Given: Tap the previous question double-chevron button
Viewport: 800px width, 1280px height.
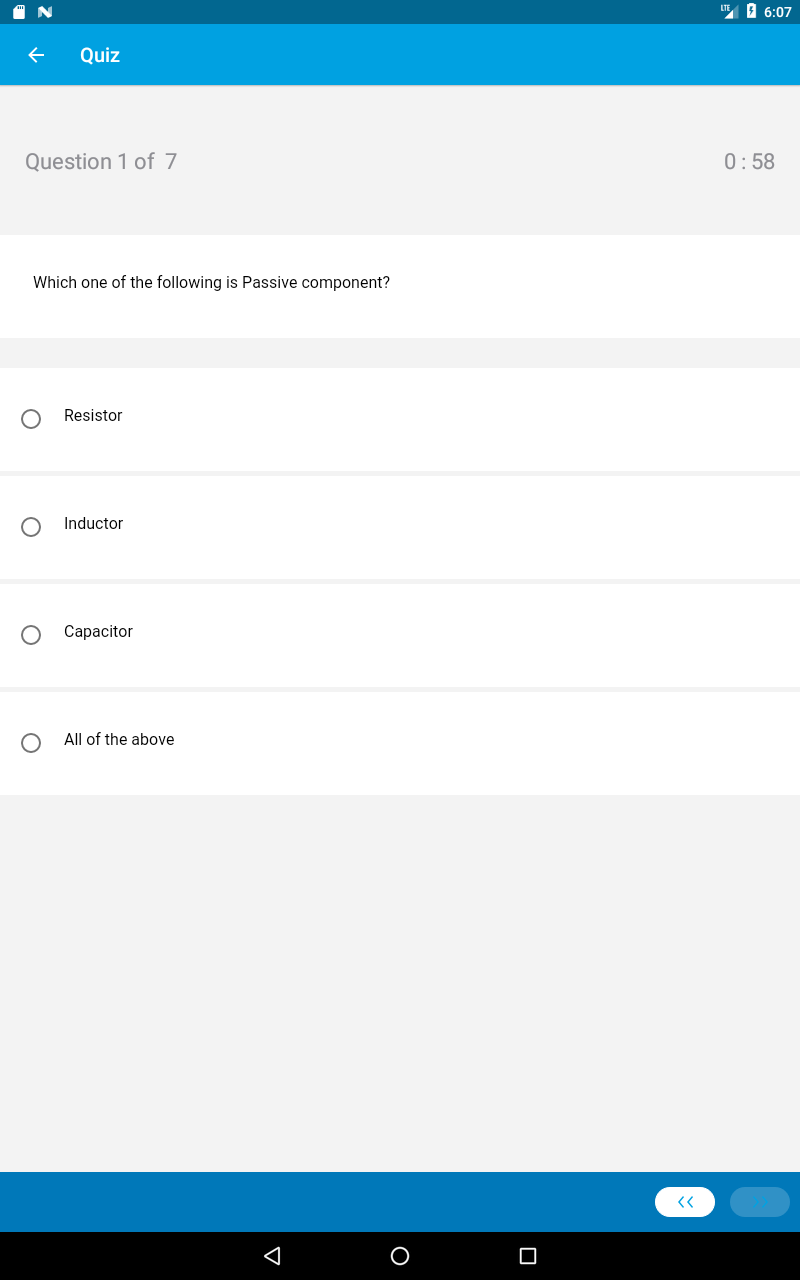Looking at the screenshot, I should point(685,1202).
